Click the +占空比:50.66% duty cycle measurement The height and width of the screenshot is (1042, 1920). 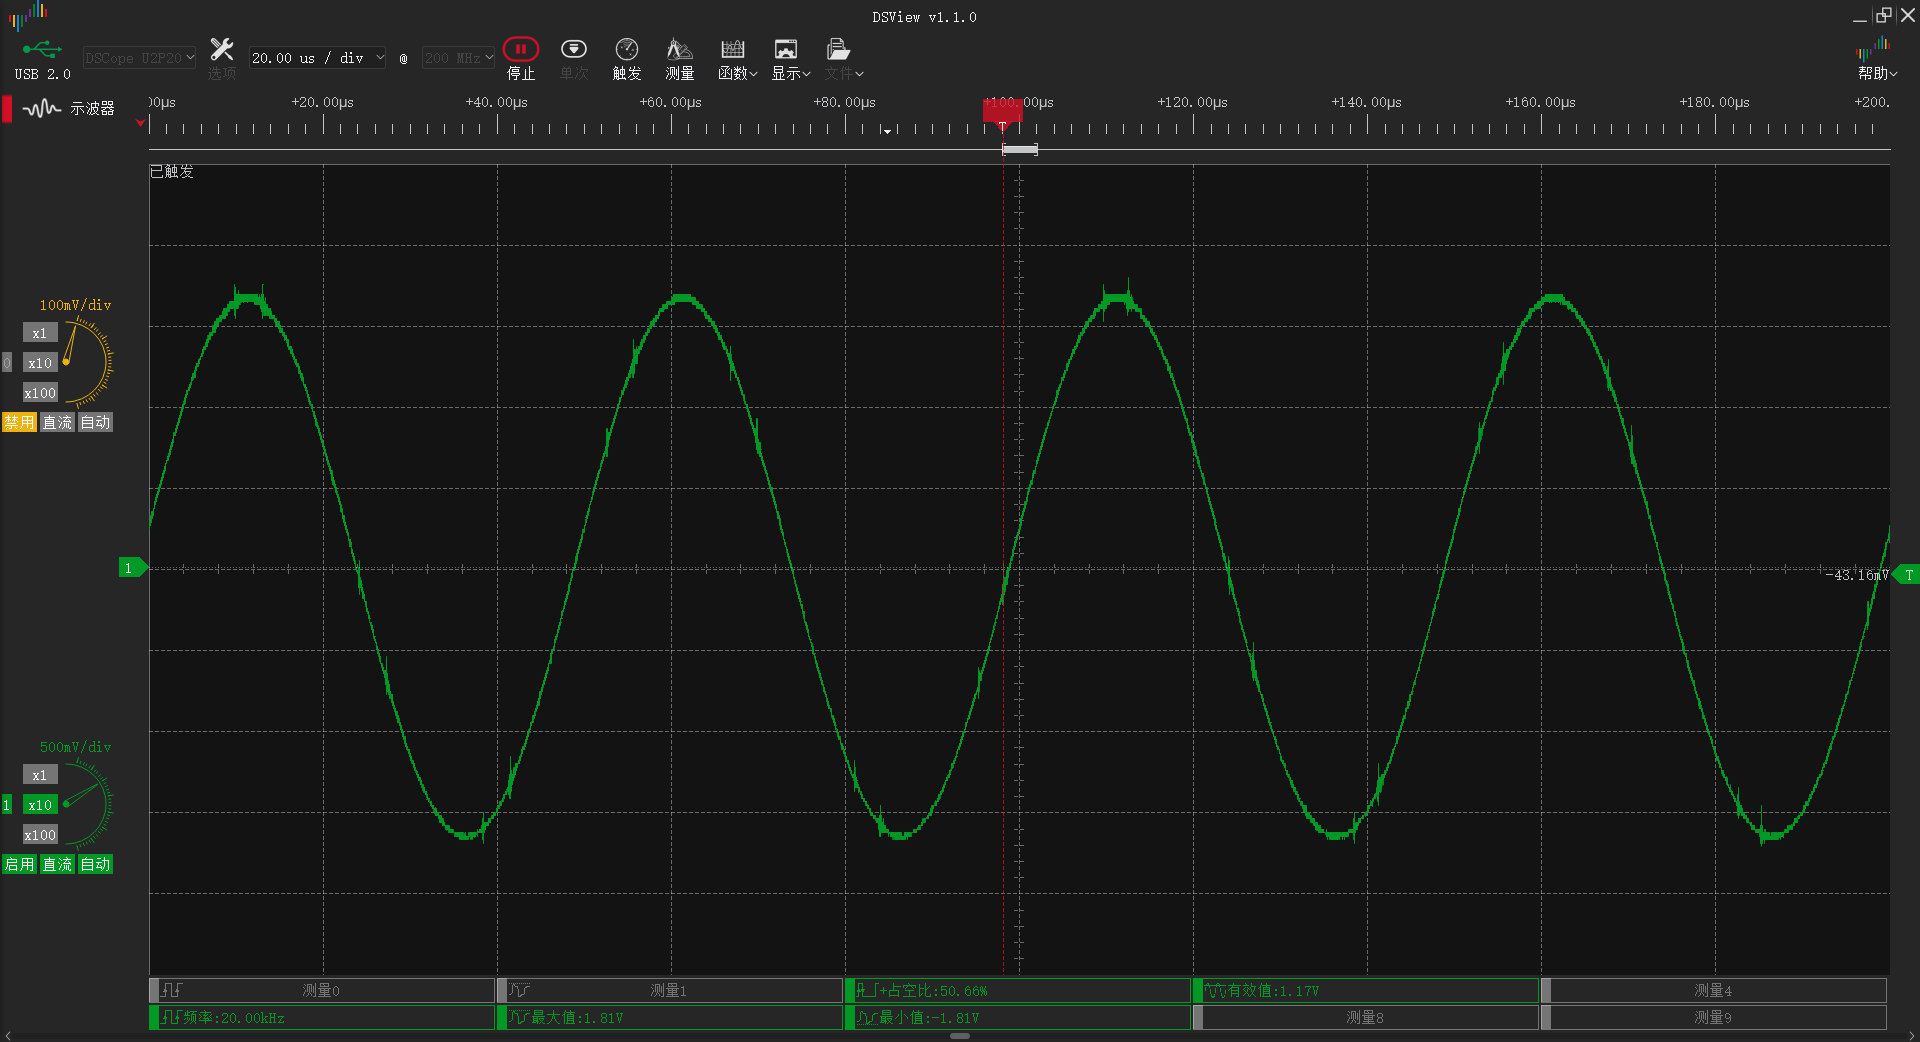coord(1018,990)
